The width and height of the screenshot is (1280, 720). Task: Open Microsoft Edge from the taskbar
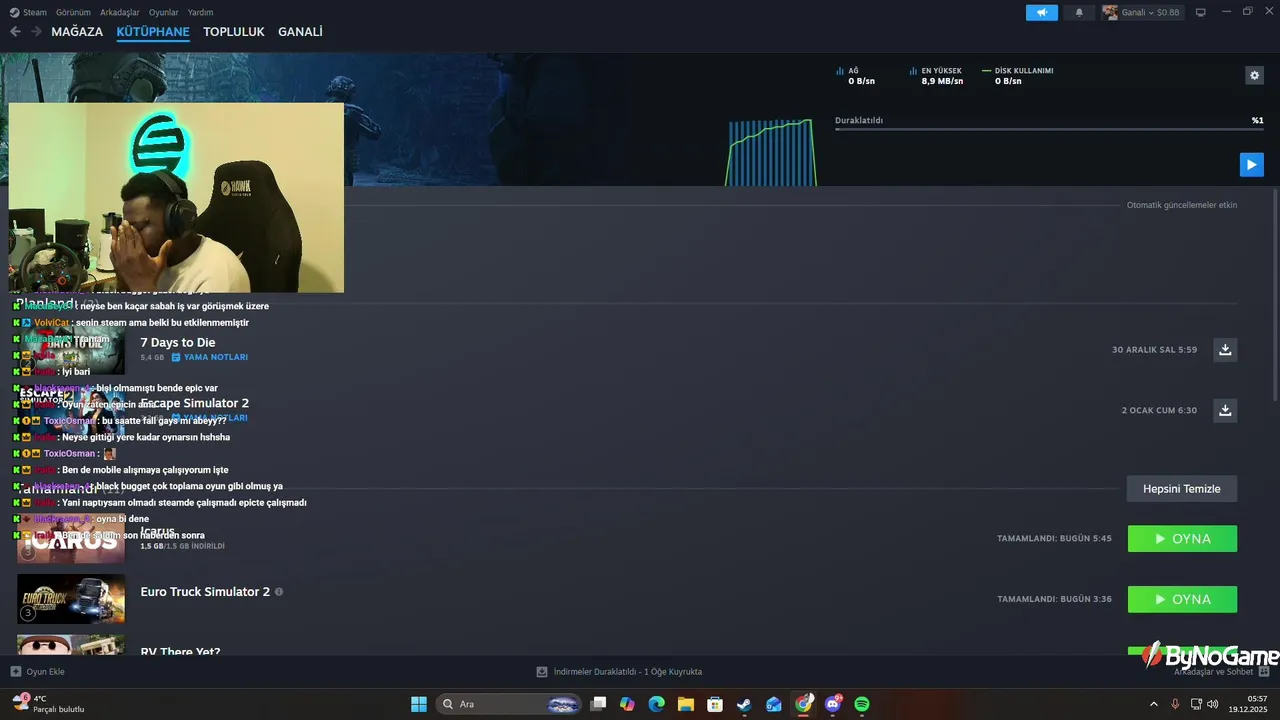click(x=656, y=704)
